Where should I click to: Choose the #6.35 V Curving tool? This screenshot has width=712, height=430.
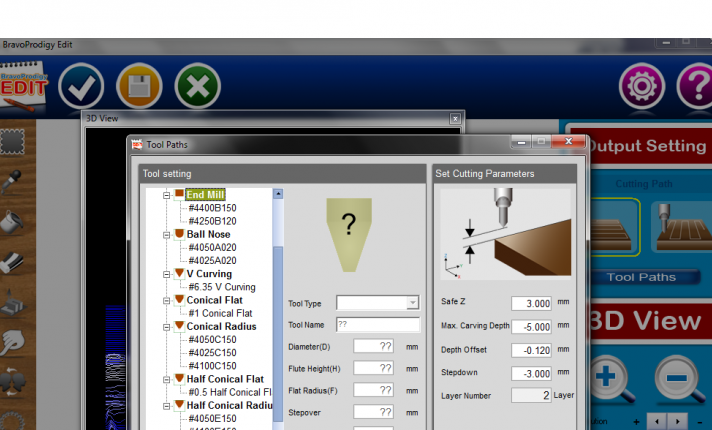221,287
